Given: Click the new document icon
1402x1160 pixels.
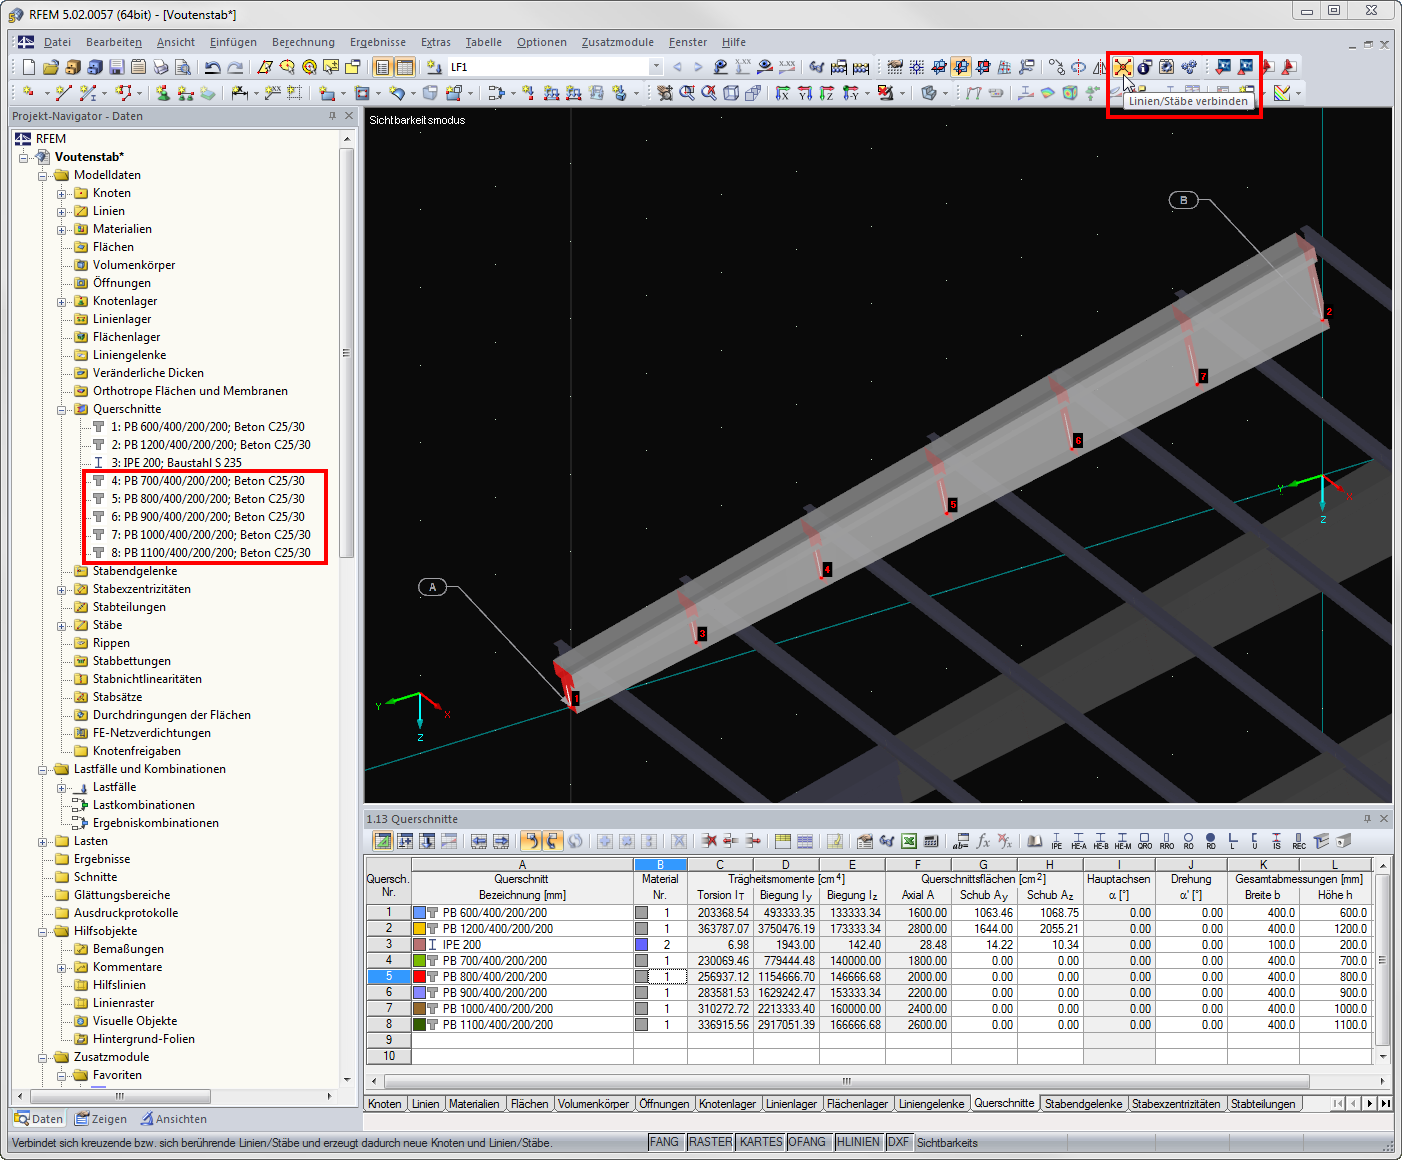Looking at the screenshot, I should pos(28,67).
